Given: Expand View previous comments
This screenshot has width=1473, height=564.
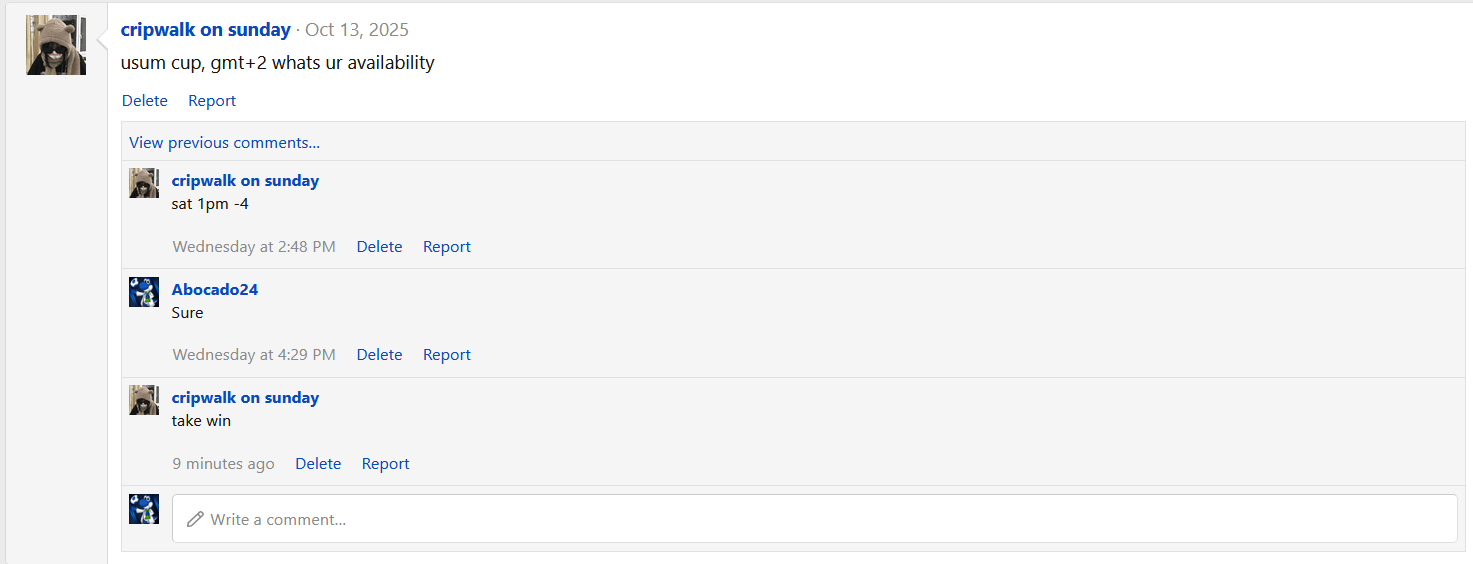Looking at the screenshot, I should pyautogui.click(x=224, y=143).
